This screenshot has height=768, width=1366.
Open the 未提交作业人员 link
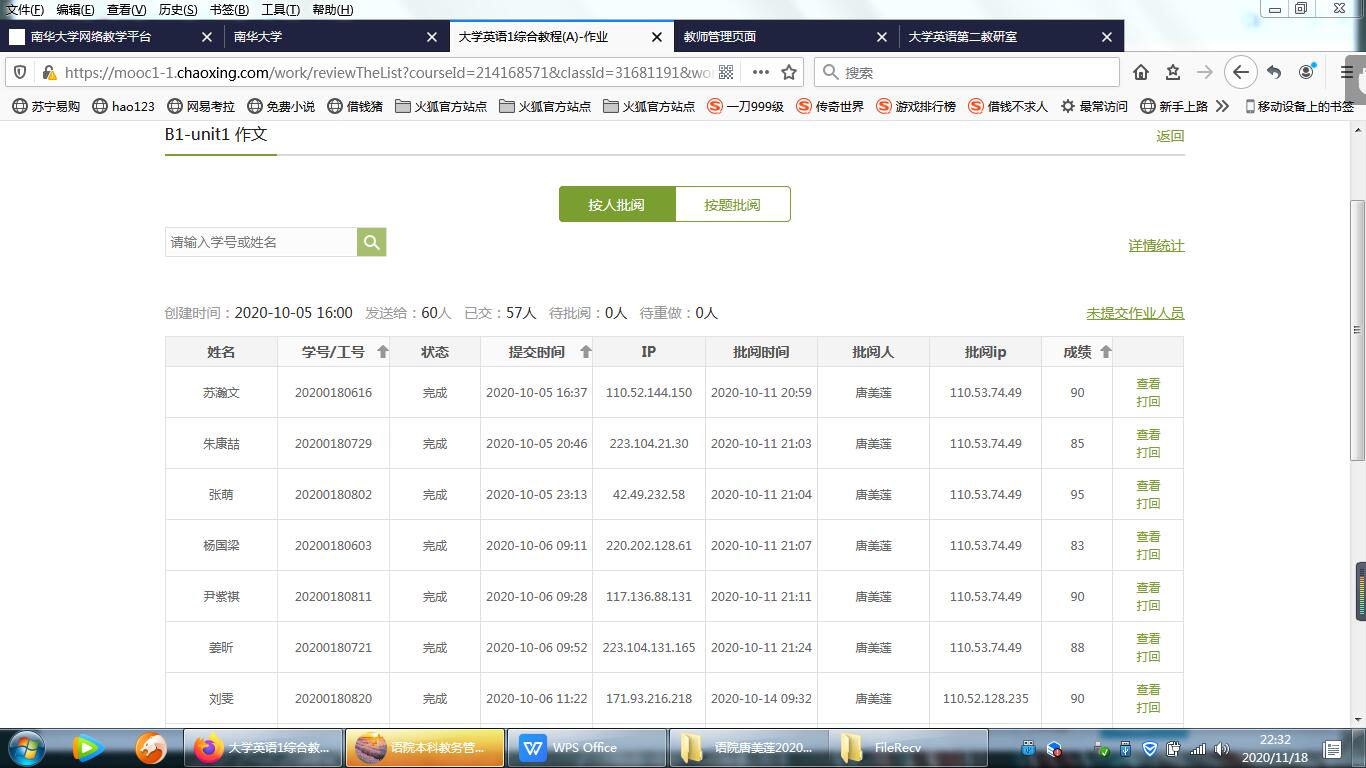(1135, 313)
